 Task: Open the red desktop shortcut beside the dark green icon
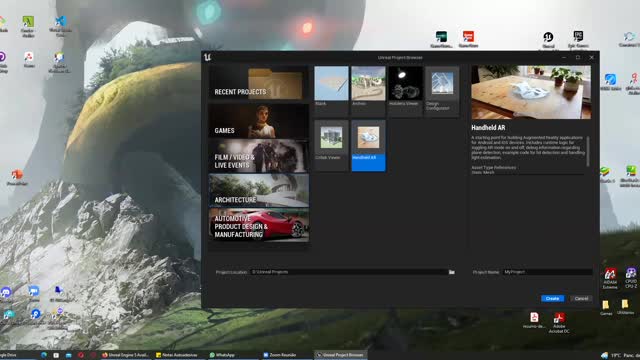[468, 40]
